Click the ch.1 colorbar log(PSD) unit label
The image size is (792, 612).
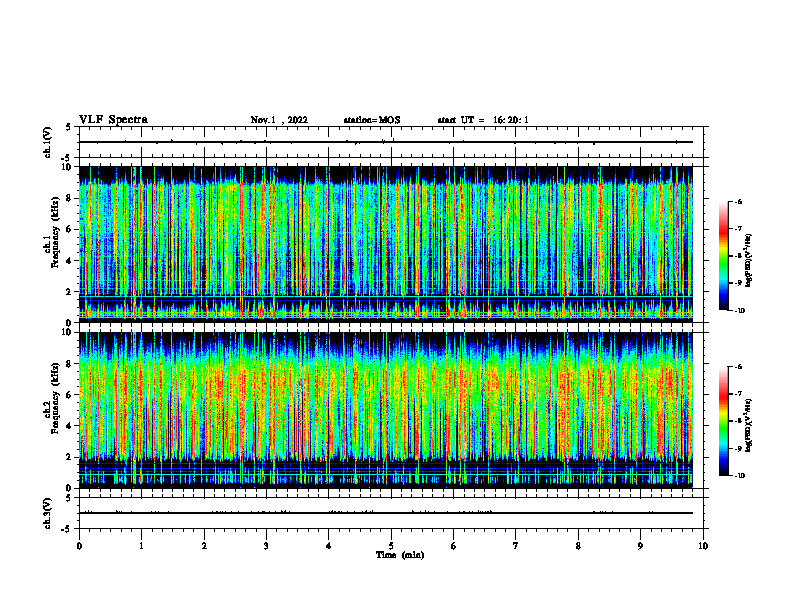point(749,261)
